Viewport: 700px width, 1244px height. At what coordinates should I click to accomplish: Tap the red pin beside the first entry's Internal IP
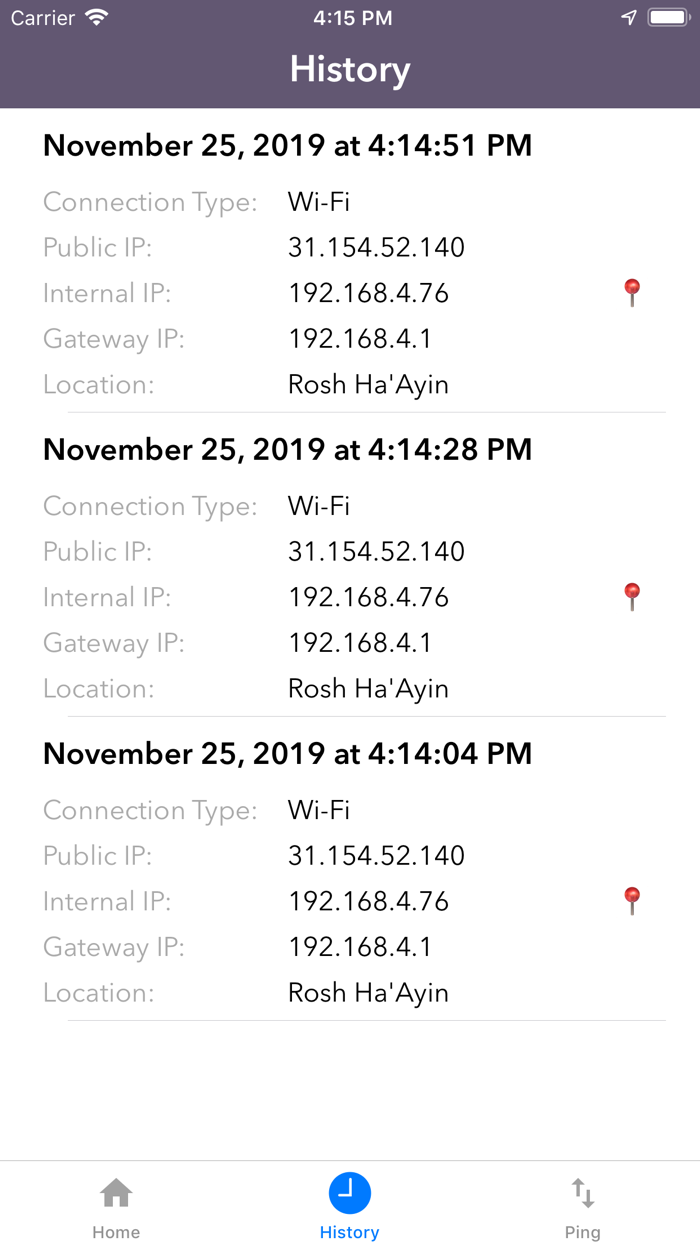pos(632,293)
